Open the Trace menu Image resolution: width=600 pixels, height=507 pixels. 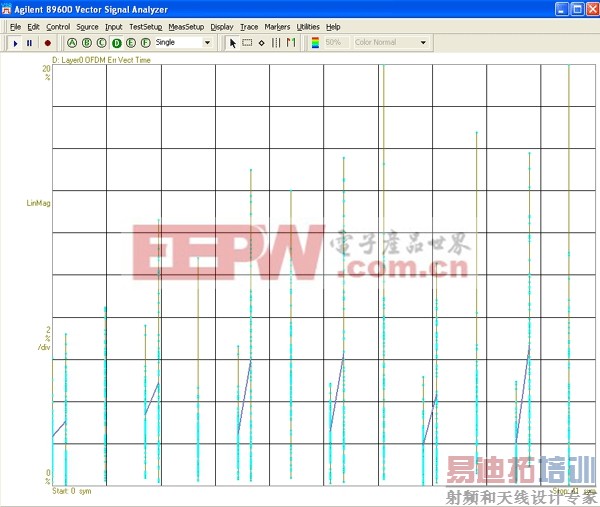pyautogui.click(x=249, y=27)
